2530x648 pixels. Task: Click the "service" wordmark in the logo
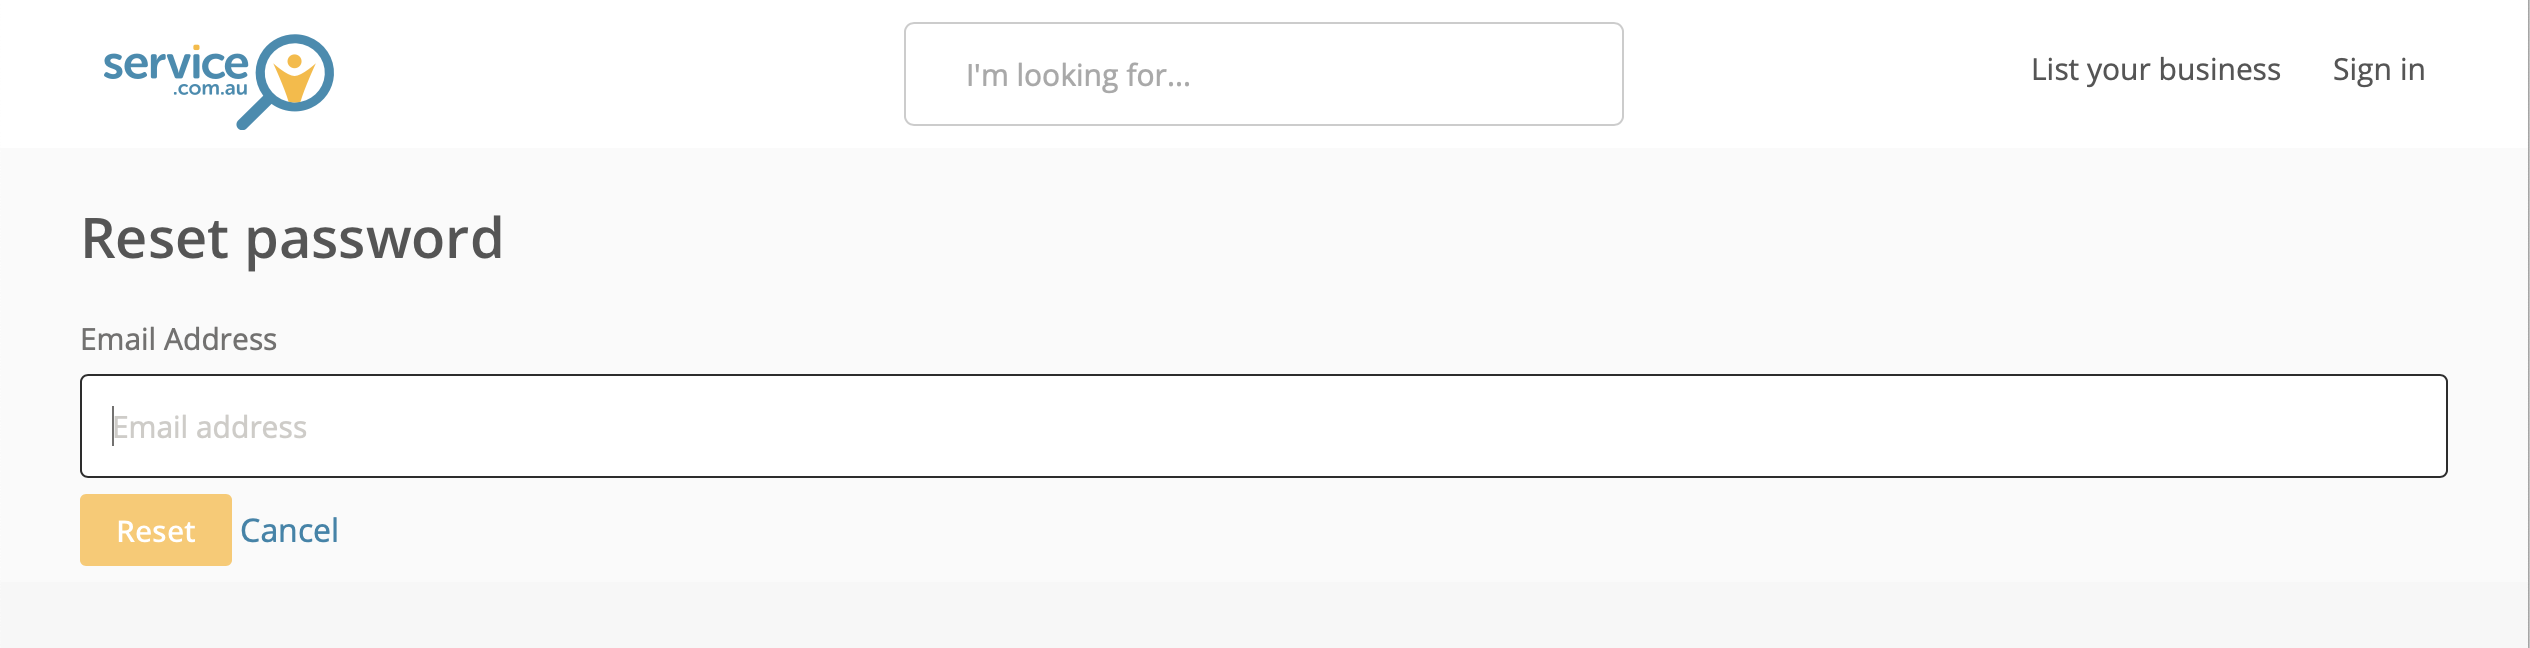pyautogui.click(x=175, y=64)
